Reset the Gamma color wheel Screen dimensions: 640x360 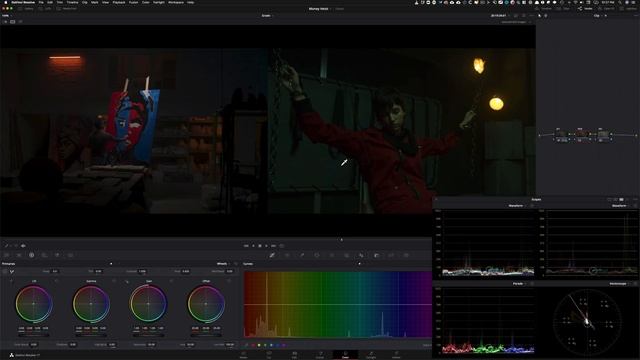tap(114, 281)
